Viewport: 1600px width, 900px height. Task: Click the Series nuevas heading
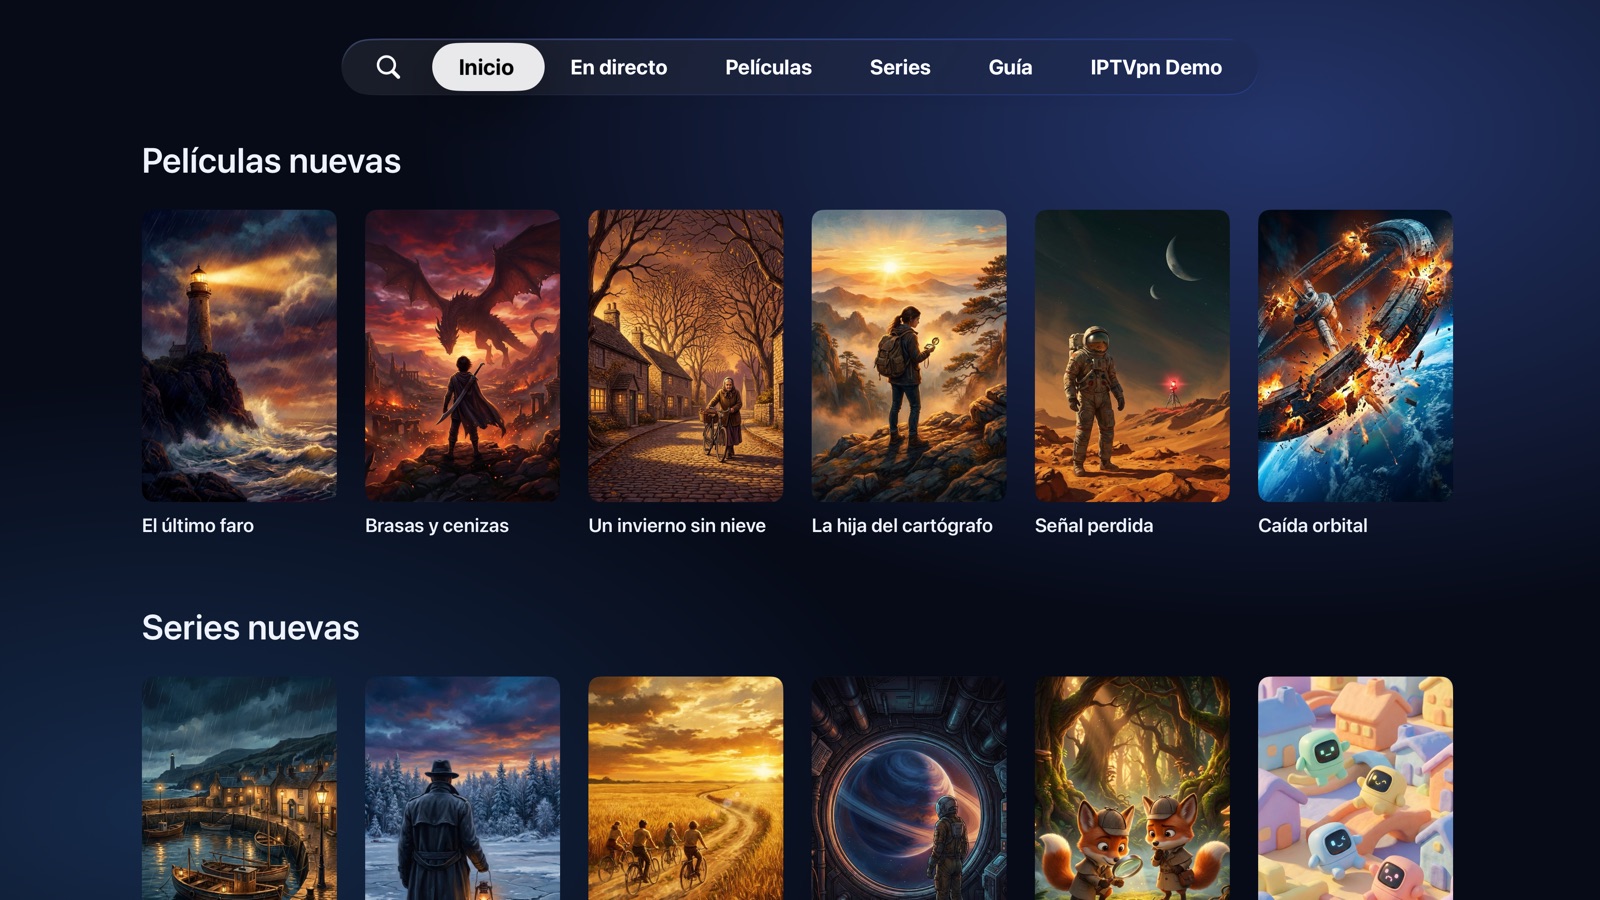[250, 628]
